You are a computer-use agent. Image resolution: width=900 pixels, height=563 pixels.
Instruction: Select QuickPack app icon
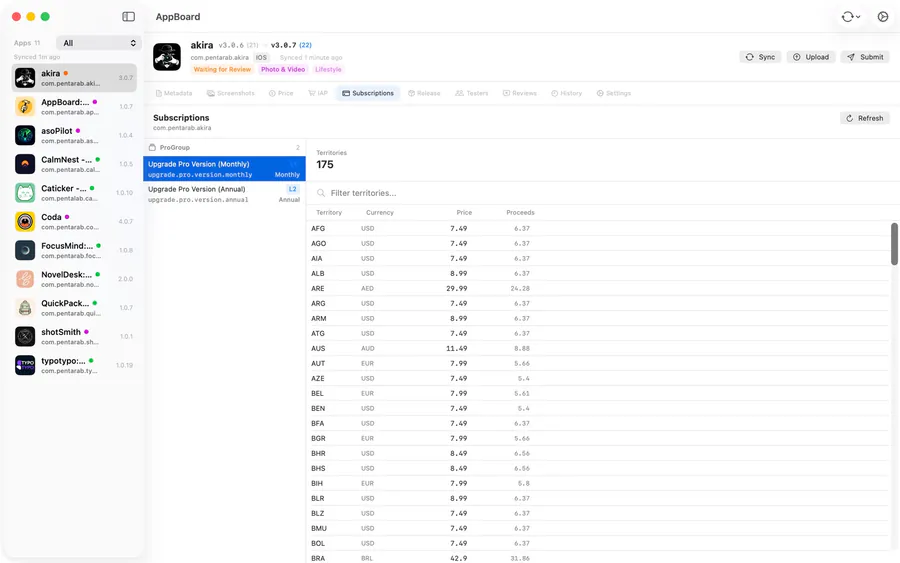pyautogui.click(x=25, y=308)
